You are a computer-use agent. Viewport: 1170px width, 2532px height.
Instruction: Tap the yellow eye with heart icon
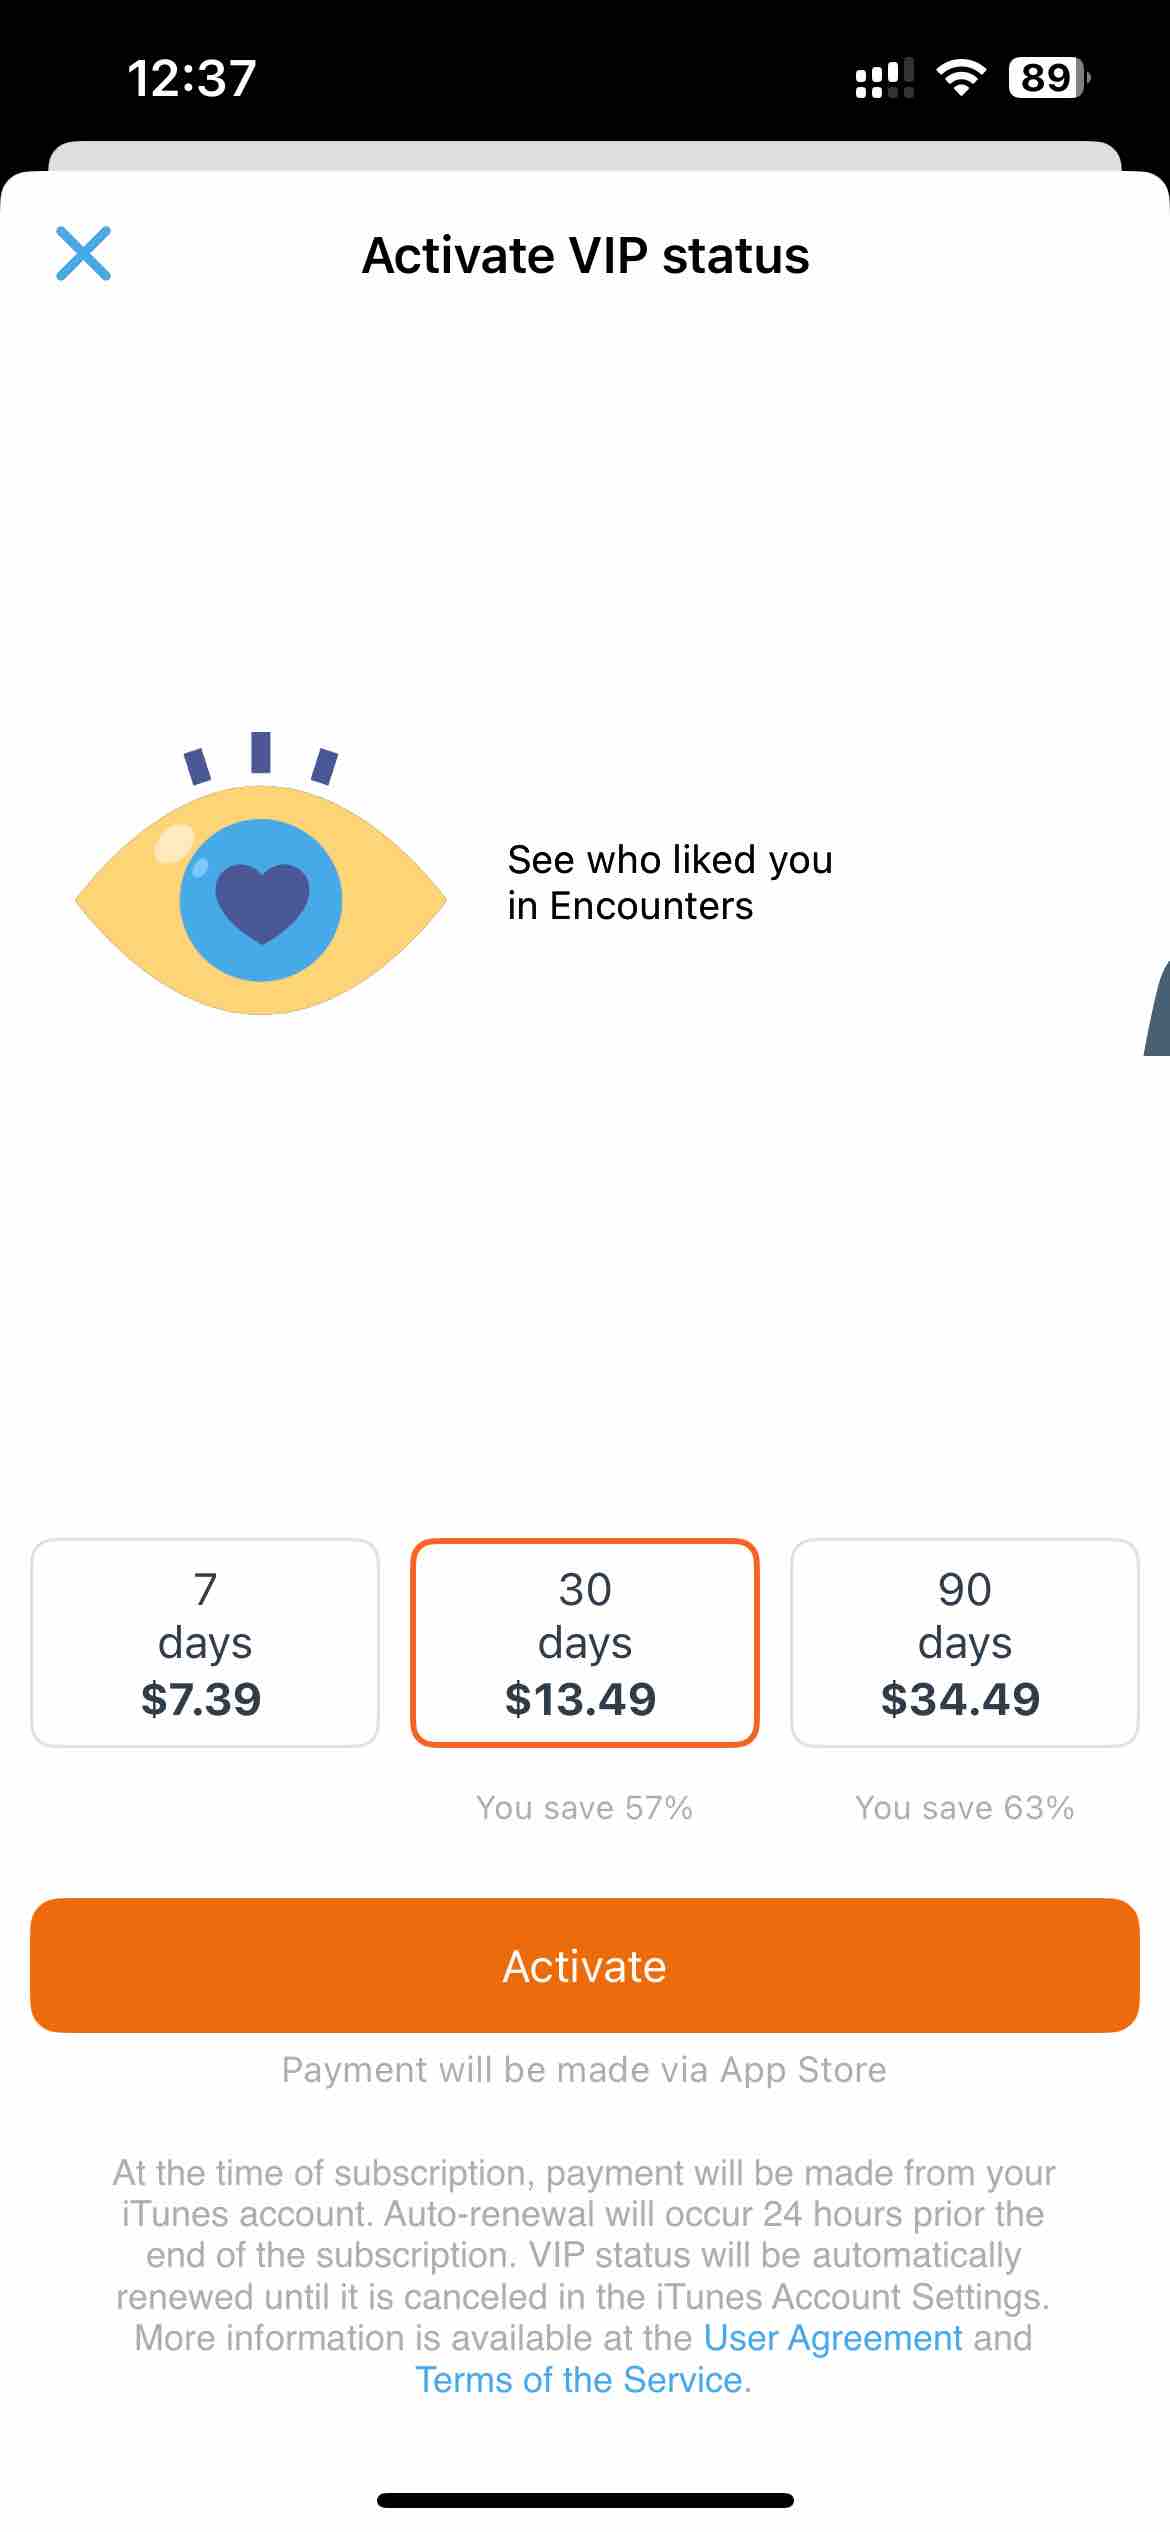261,874
